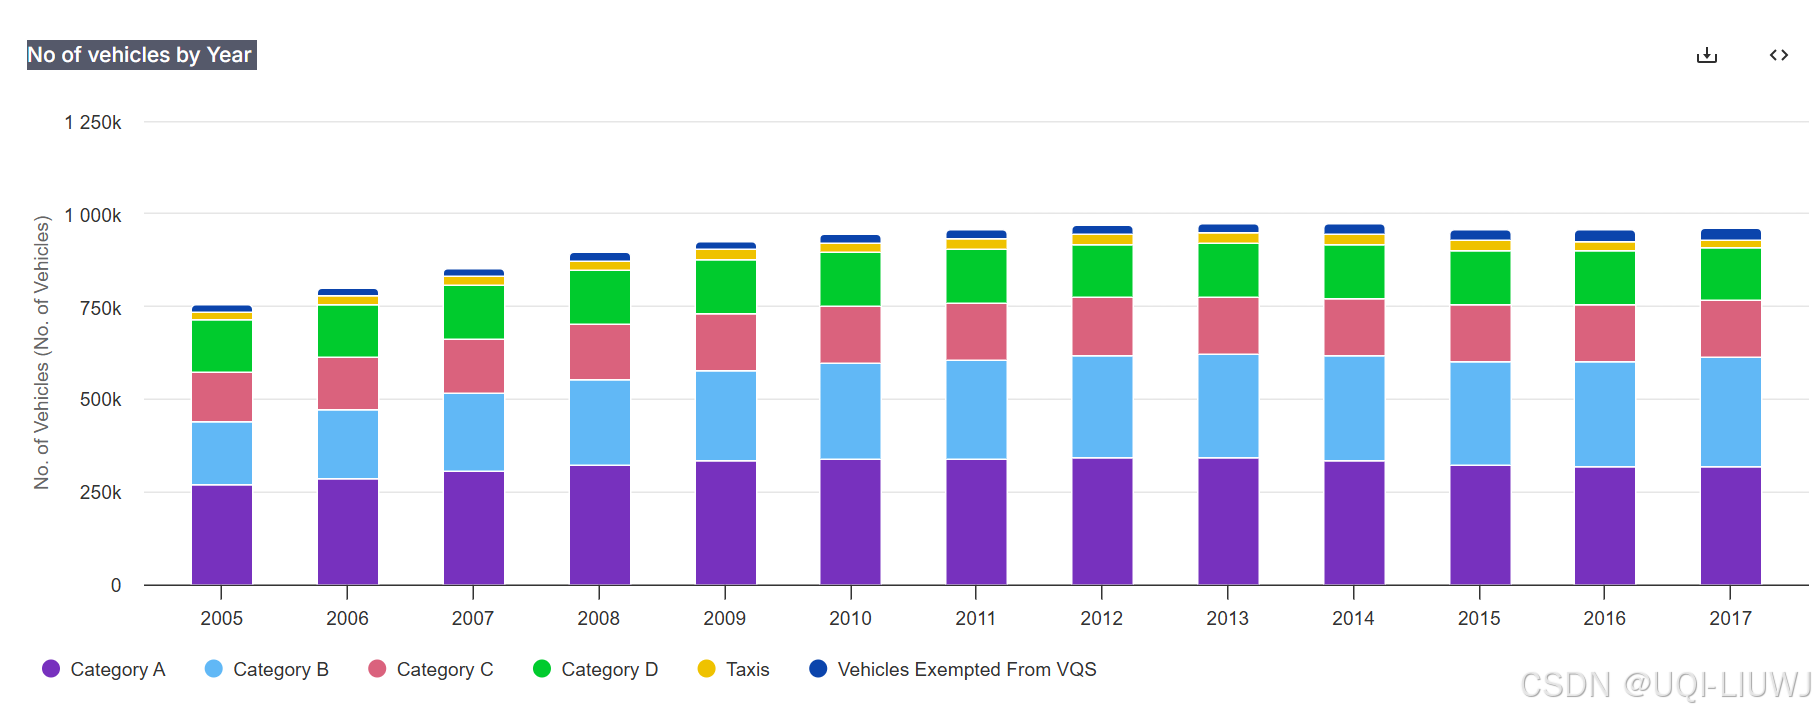Image resolution: width=1816 pixels, height=717 pixels.
Task: Toggle Vehicles Exempted From VQS legend
Action: (966, 669)
